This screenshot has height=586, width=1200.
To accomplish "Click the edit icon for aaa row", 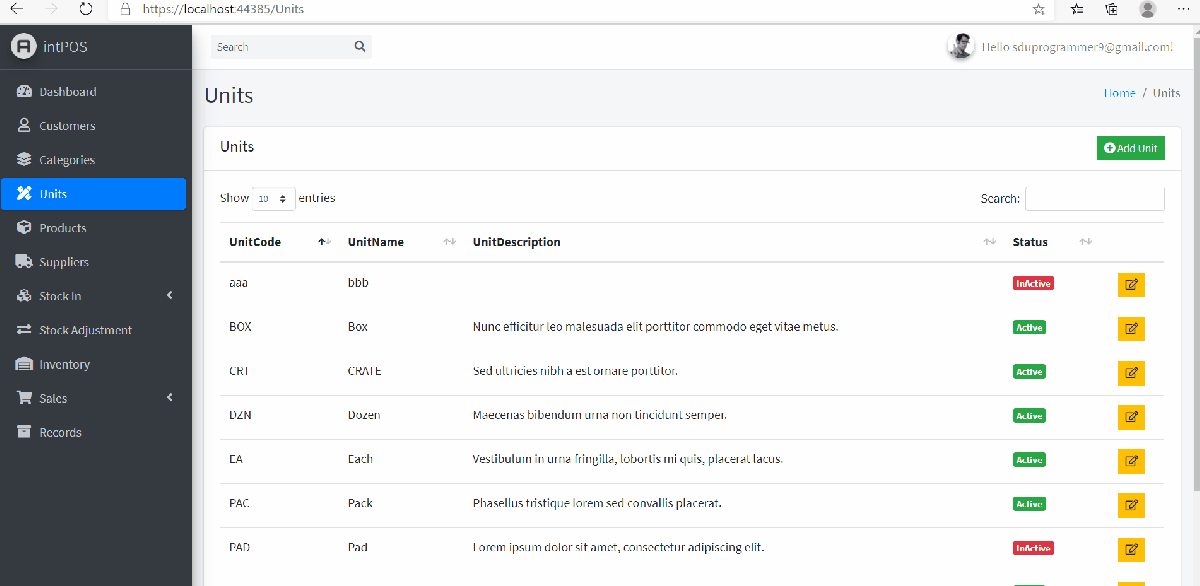I will click(1131, 284).
